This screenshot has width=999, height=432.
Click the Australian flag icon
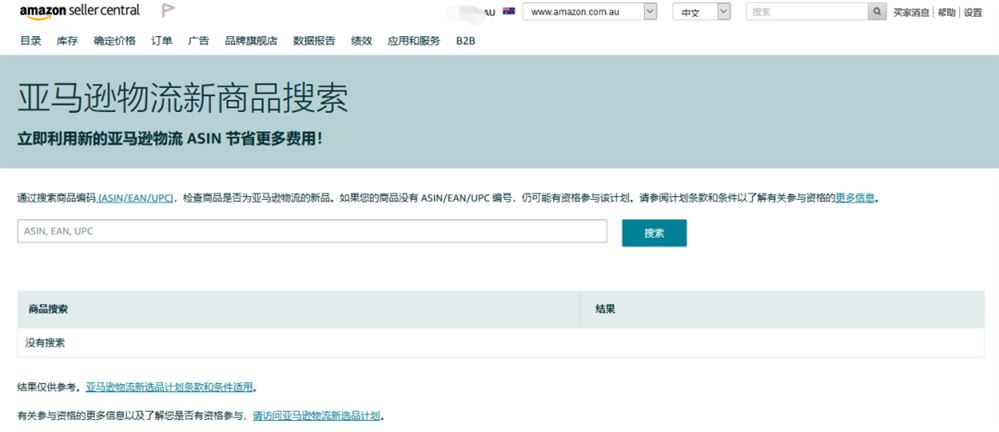pos(508,11)
